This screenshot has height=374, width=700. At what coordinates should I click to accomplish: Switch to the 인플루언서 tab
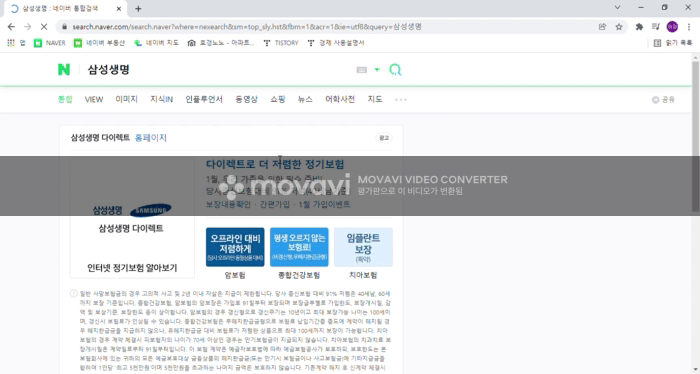[x=204, y=99]
